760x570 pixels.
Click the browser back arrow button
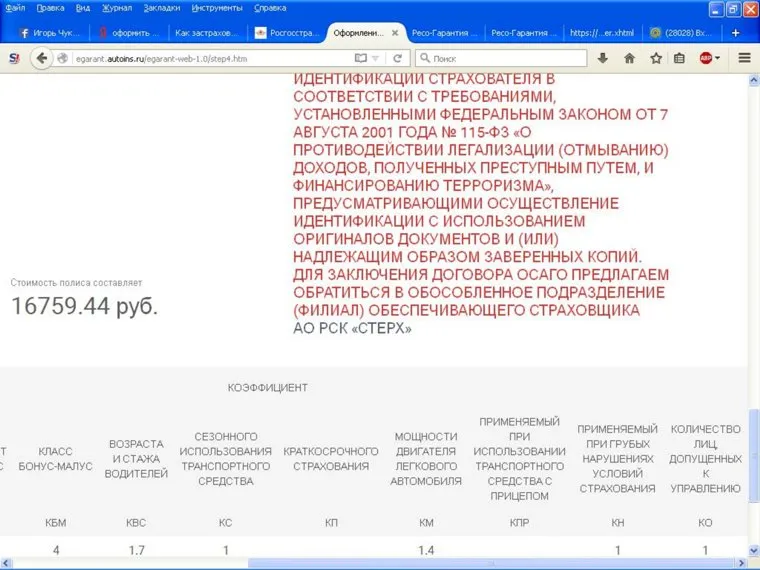(x=42, y=58)
